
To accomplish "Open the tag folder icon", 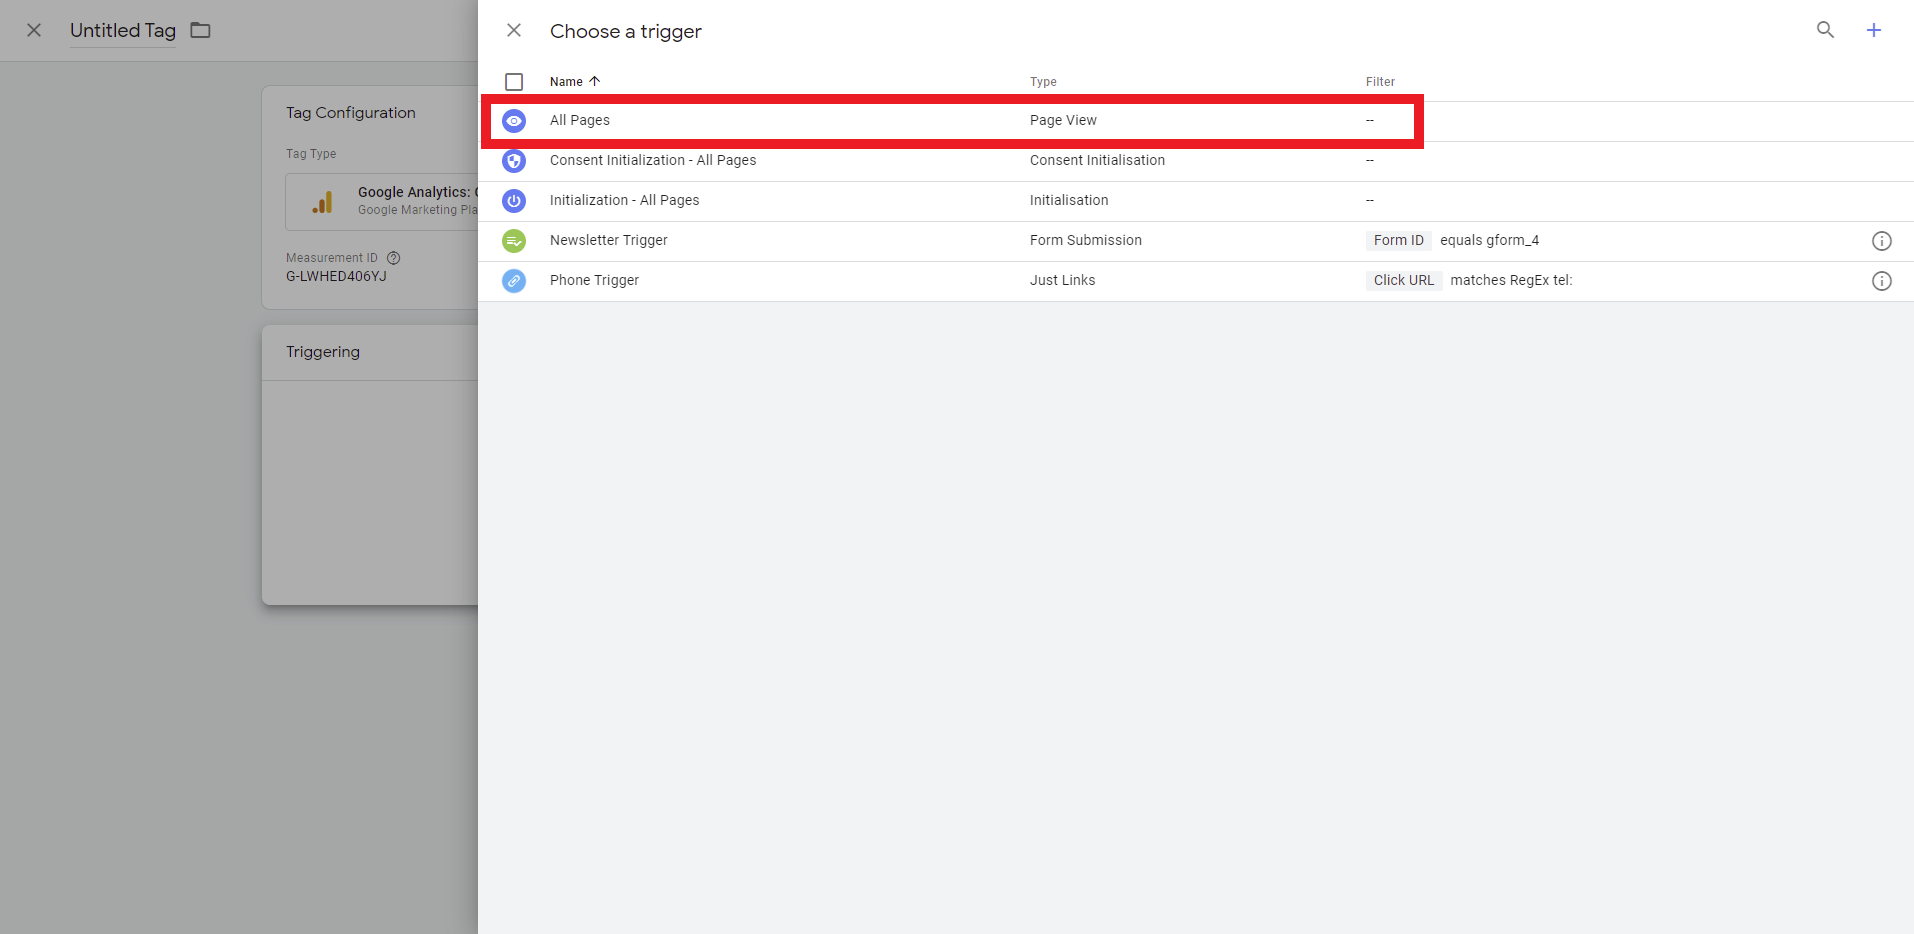I will coord(201,30).
